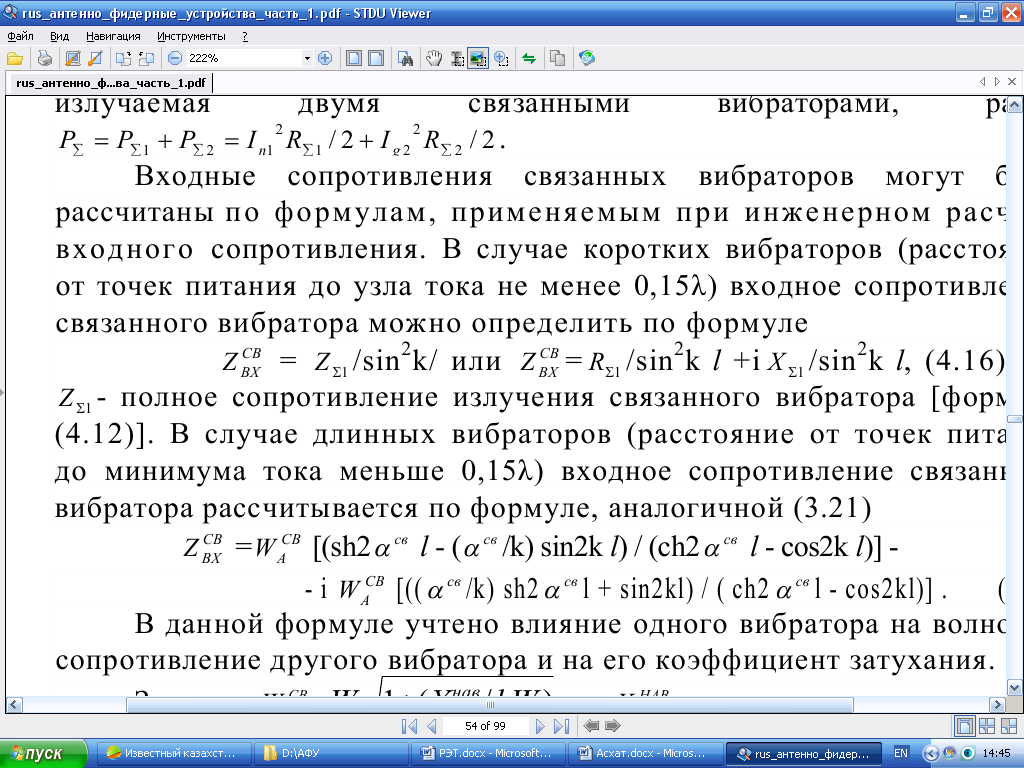
Task: Open the ? help menu
Action: pos(245,37)
